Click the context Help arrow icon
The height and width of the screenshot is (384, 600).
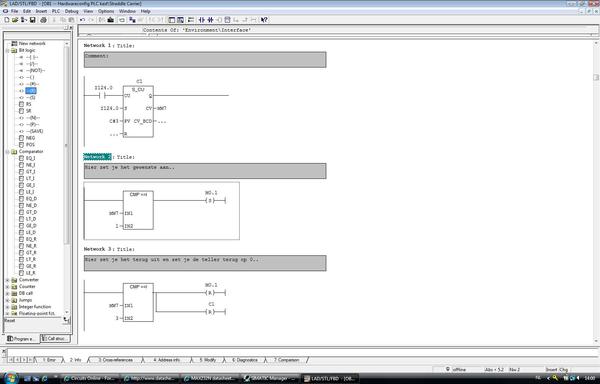264,20
